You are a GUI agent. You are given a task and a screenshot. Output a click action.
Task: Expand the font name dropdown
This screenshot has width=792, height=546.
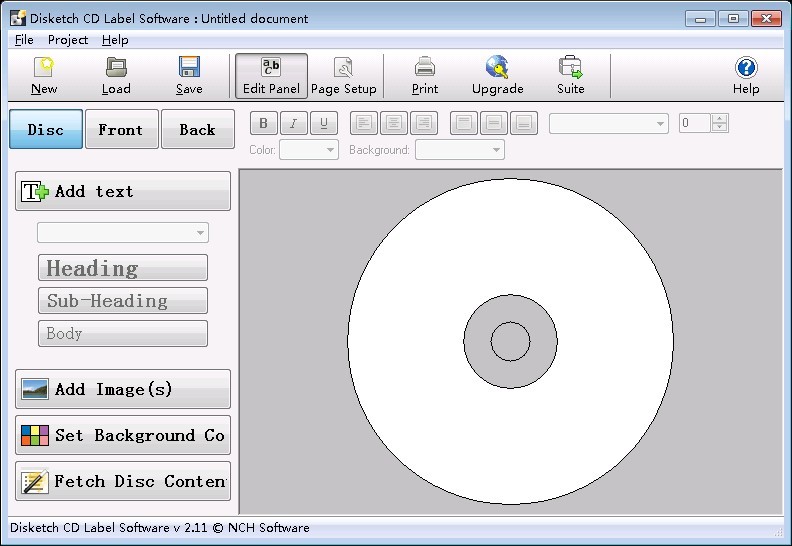point(608,124)
